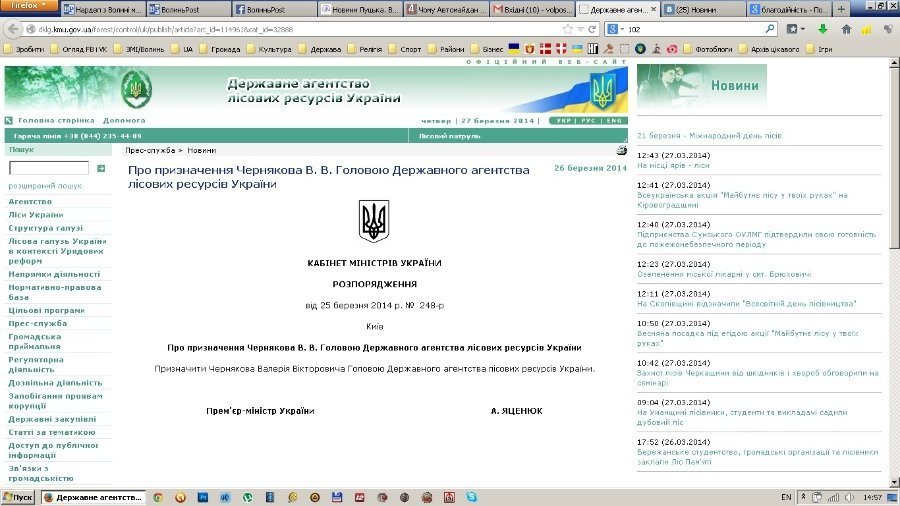
Task: Click the green downloads arrow icon
Action: [822, 29]
